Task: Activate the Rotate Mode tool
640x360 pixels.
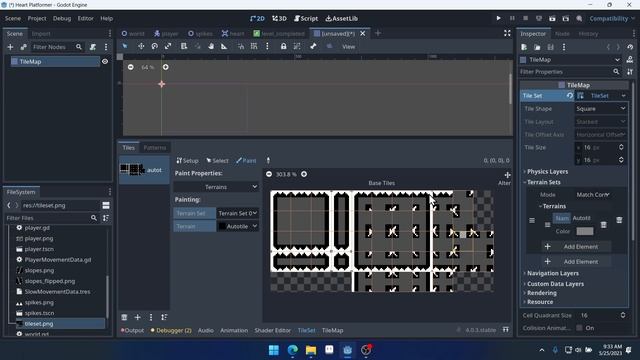Action: [155, 47]
